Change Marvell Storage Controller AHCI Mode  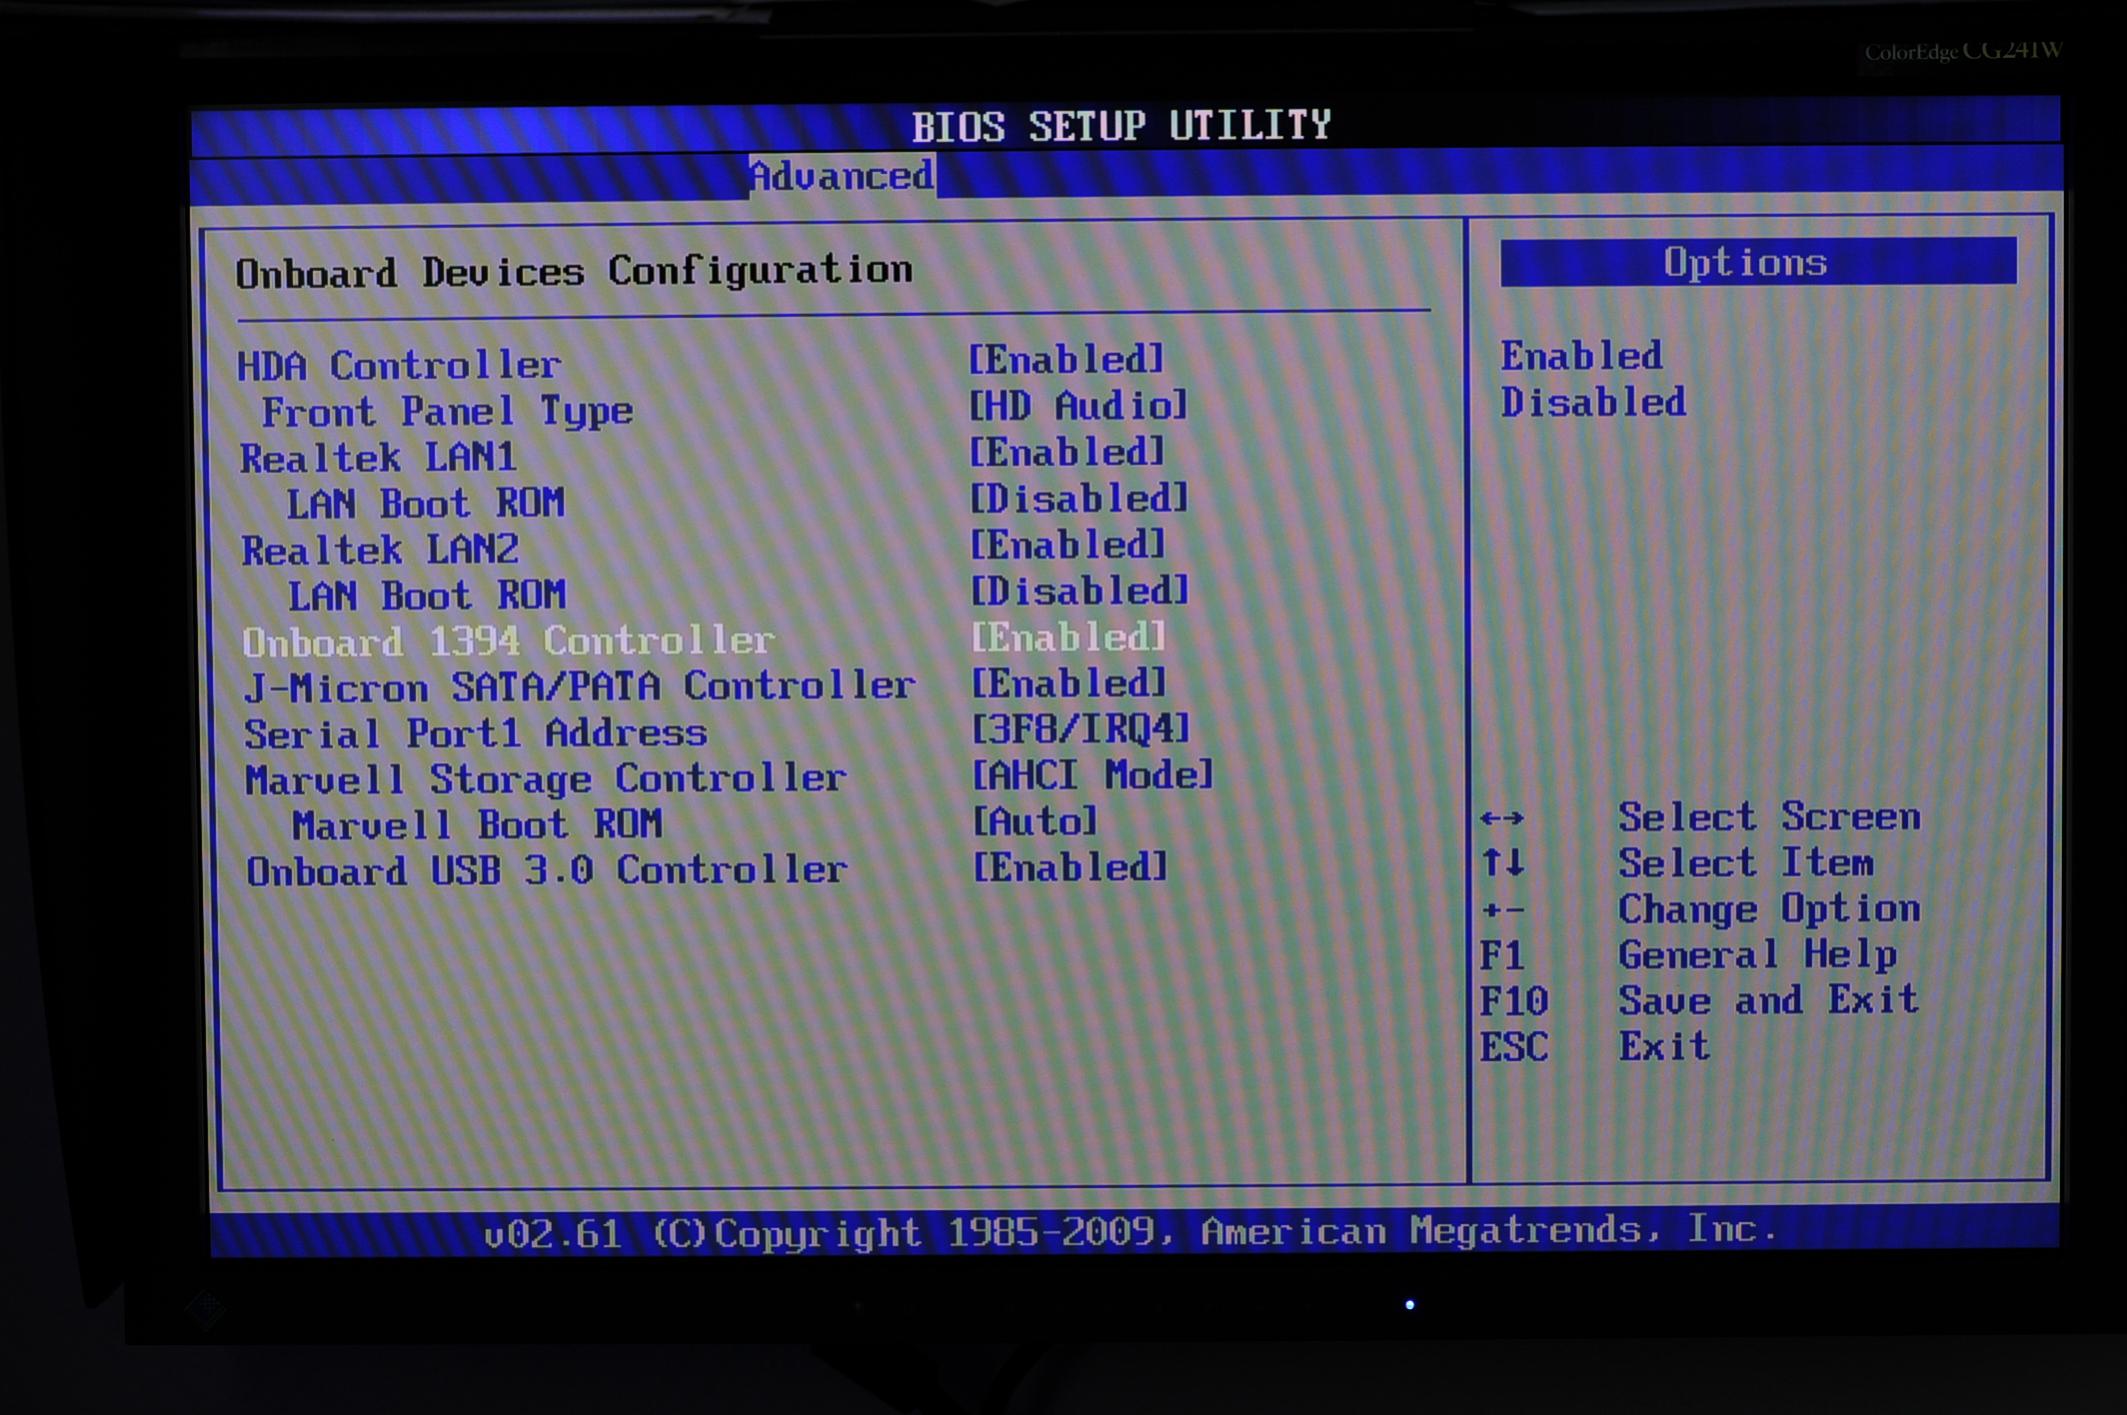point(1093,775)
